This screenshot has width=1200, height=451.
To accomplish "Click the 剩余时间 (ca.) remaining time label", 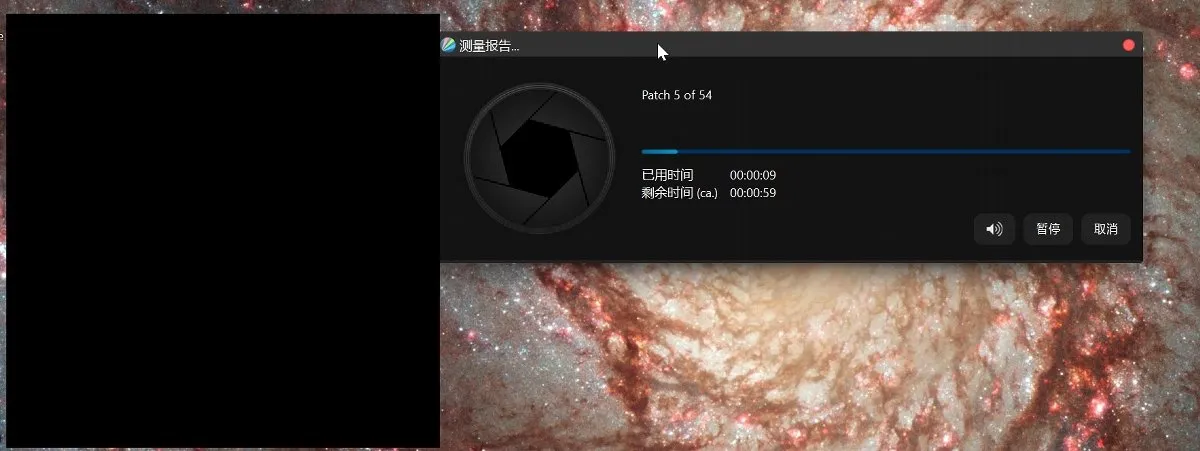I will pos(680,193).
